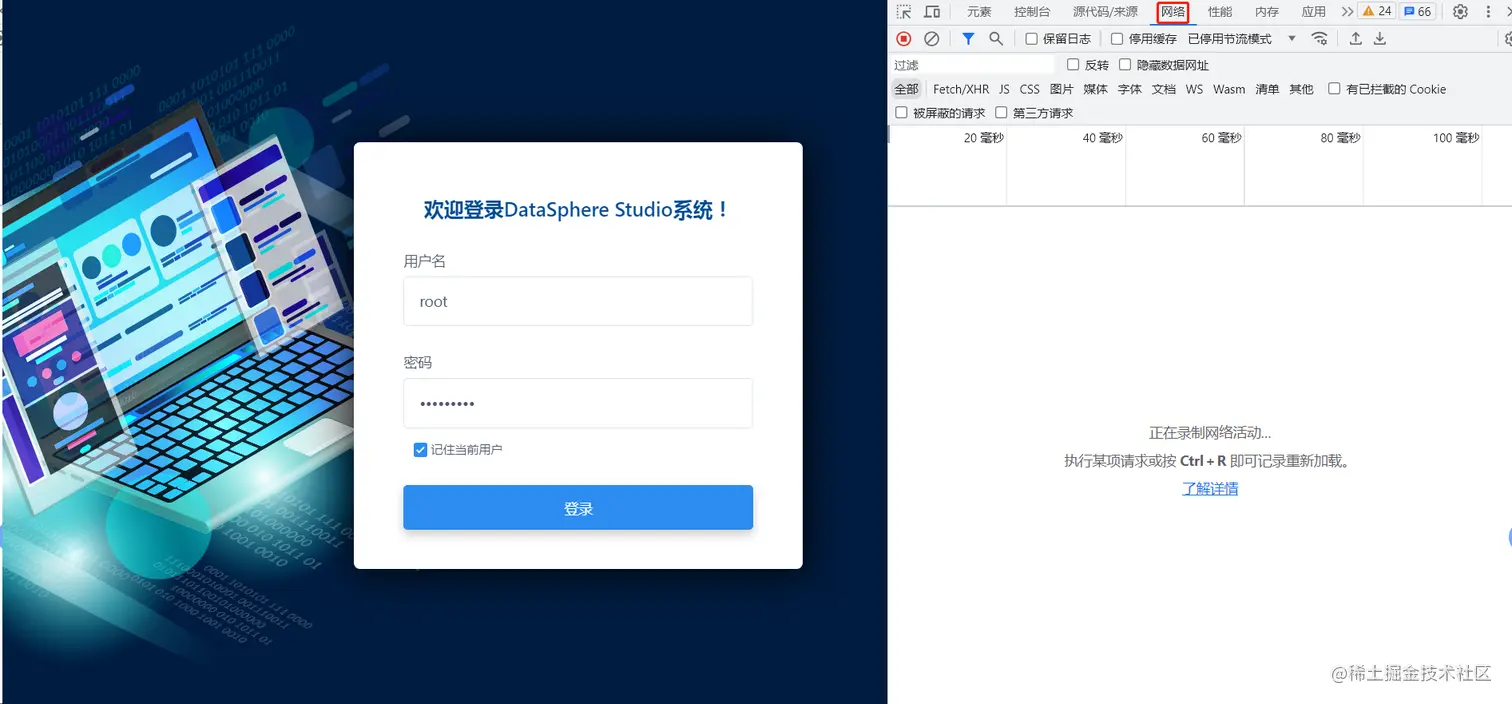Enable 保留日志 preserve log checkbox
This screenshot has width=1512, height=704.
(1032, 39)
